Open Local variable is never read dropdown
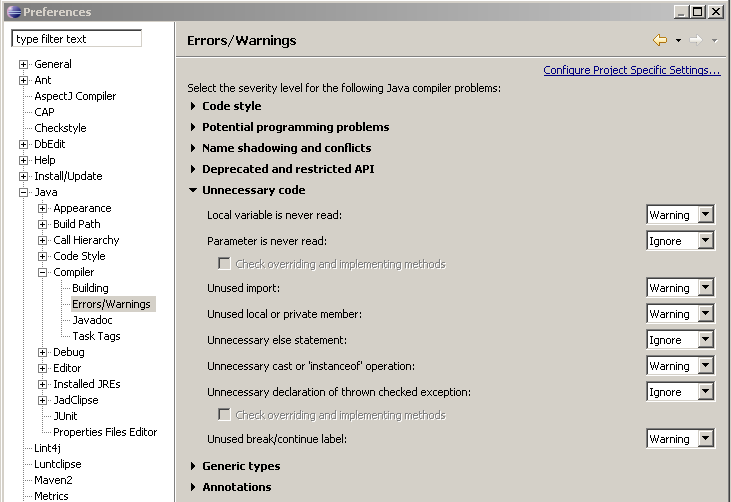 pos(705,215)
